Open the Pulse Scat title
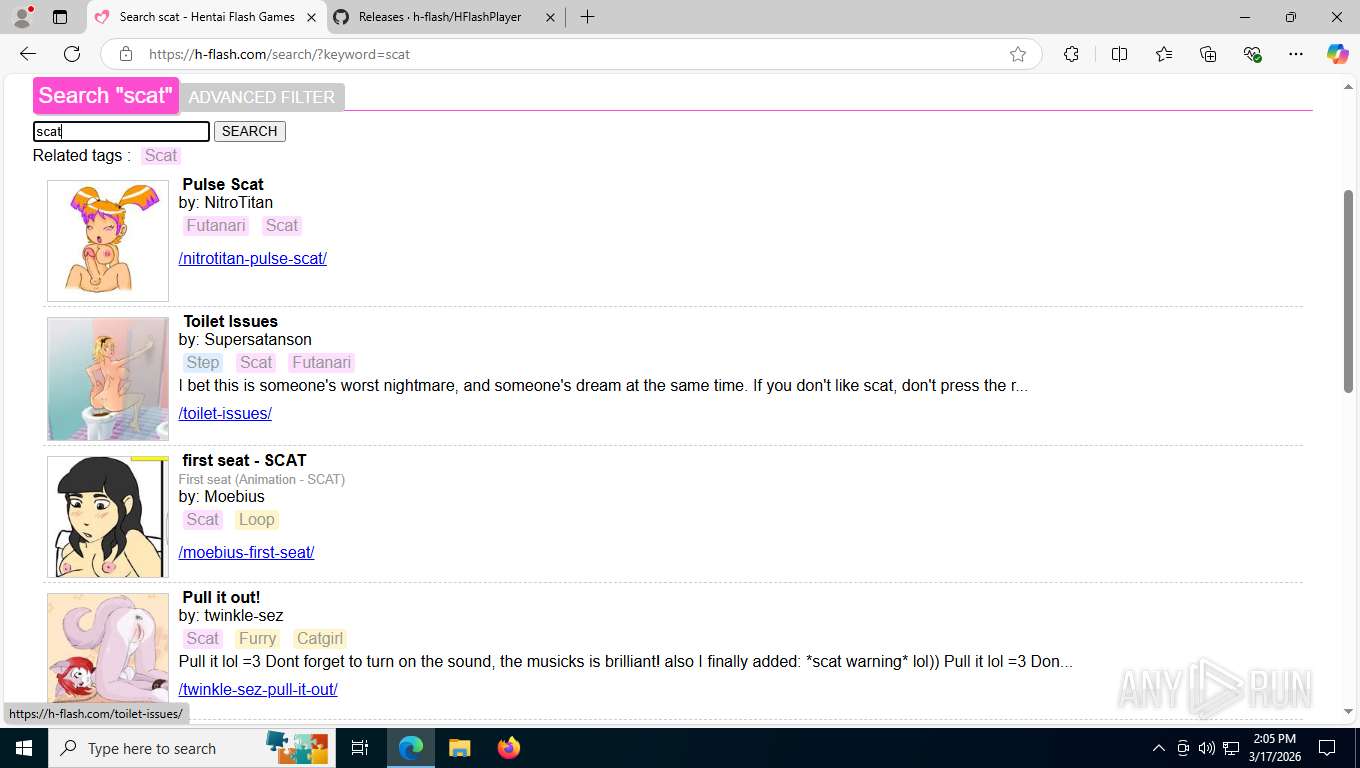The image size is (1360, 768). coord(223,184)
